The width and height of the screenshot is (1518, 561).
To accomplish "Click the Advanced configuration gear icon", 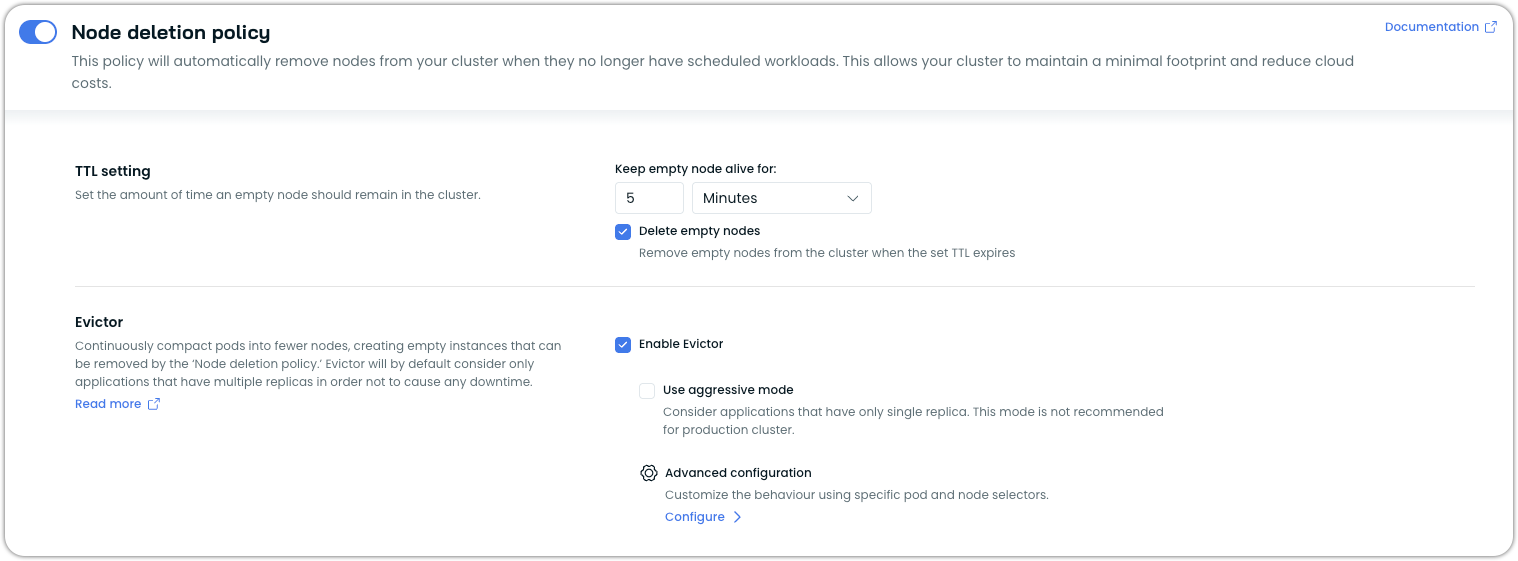I will 649,473.
